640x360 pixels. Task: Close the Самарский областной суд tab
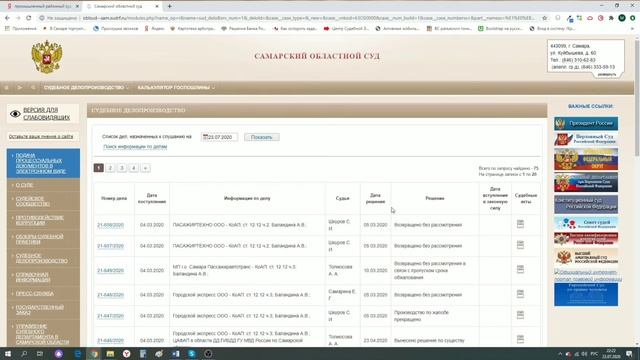tap(157, 6)
